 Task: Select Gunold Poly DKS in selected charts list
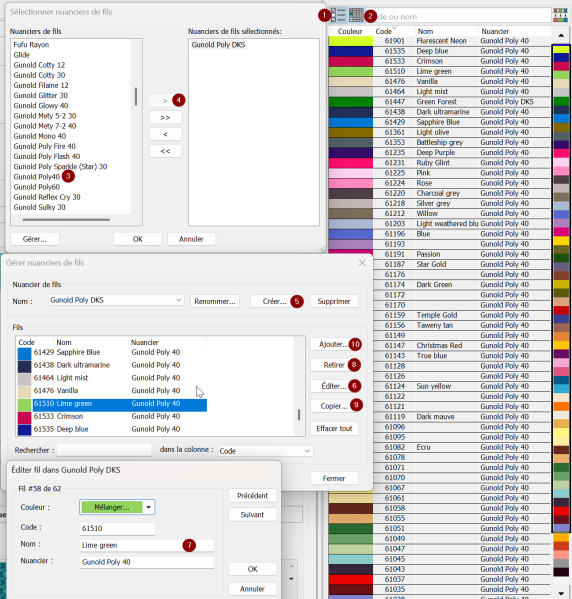click(218, 45)
